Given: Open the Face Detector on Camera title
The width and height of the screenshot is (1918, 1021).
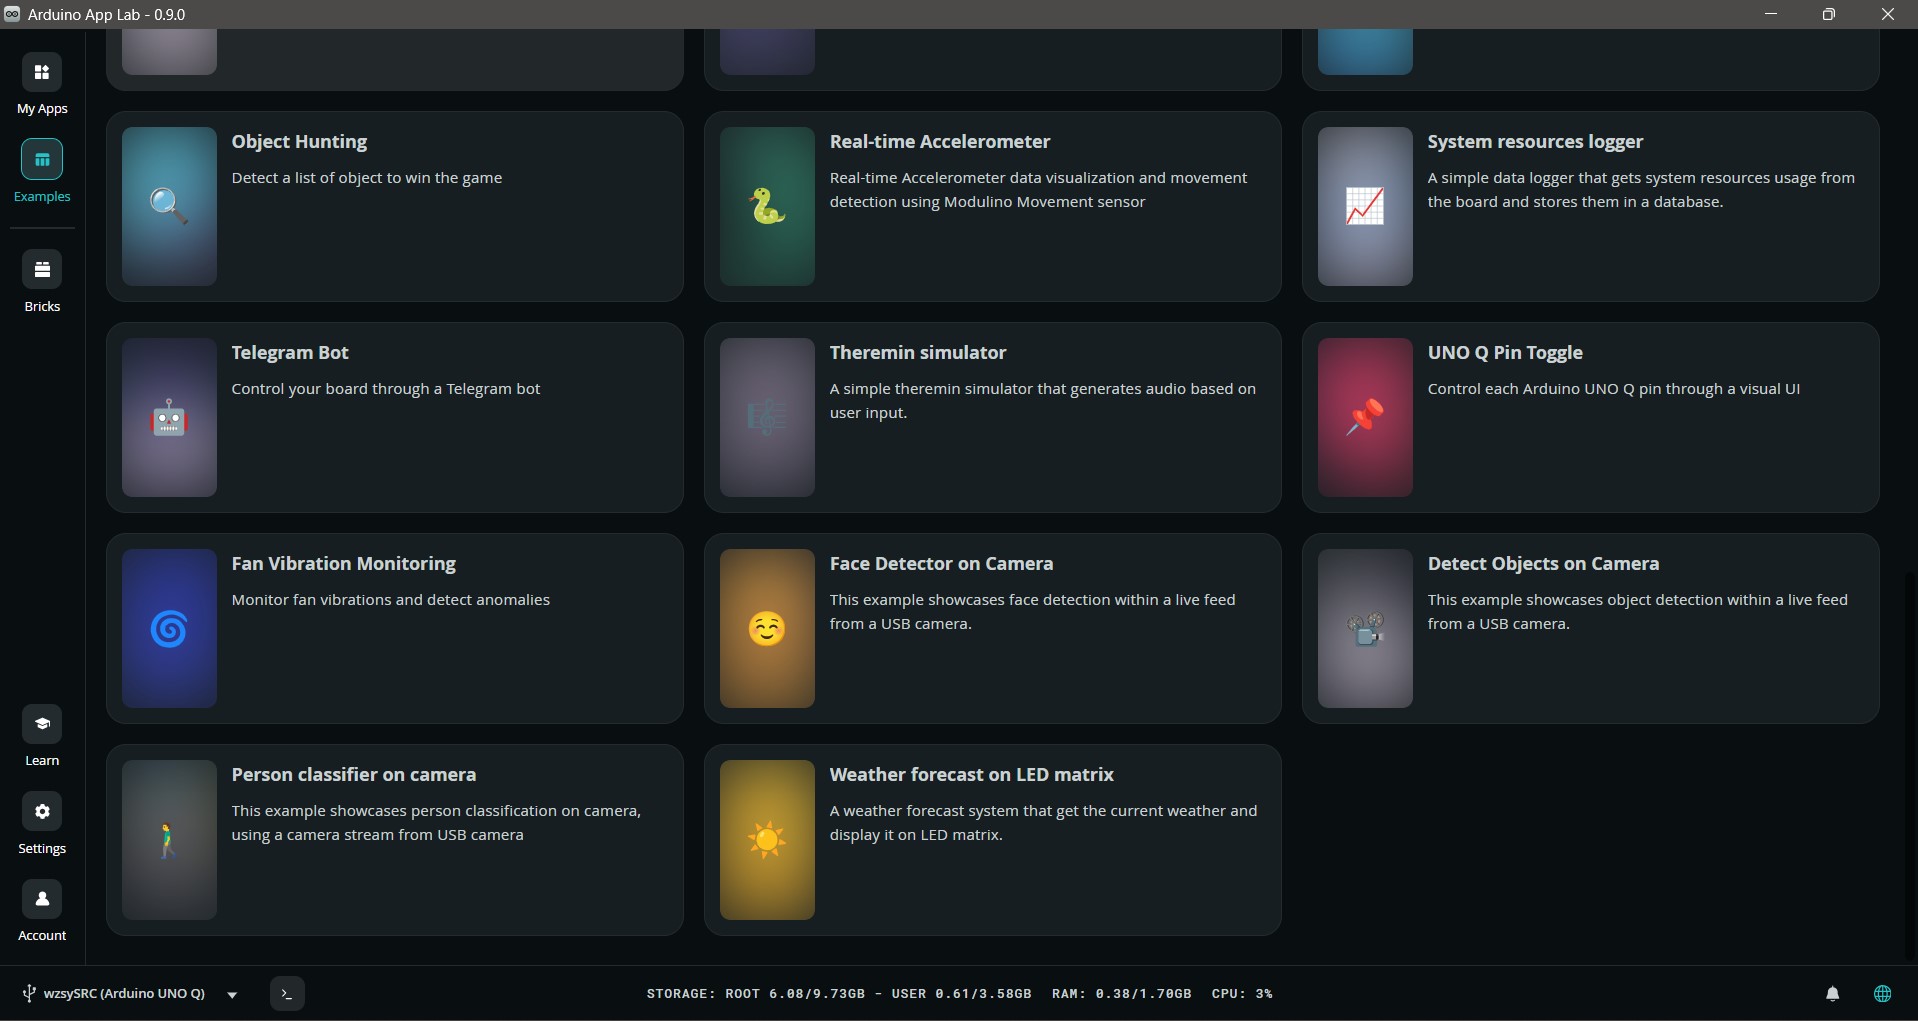Looking at the screenshot, I should click(x=941, y=564).
